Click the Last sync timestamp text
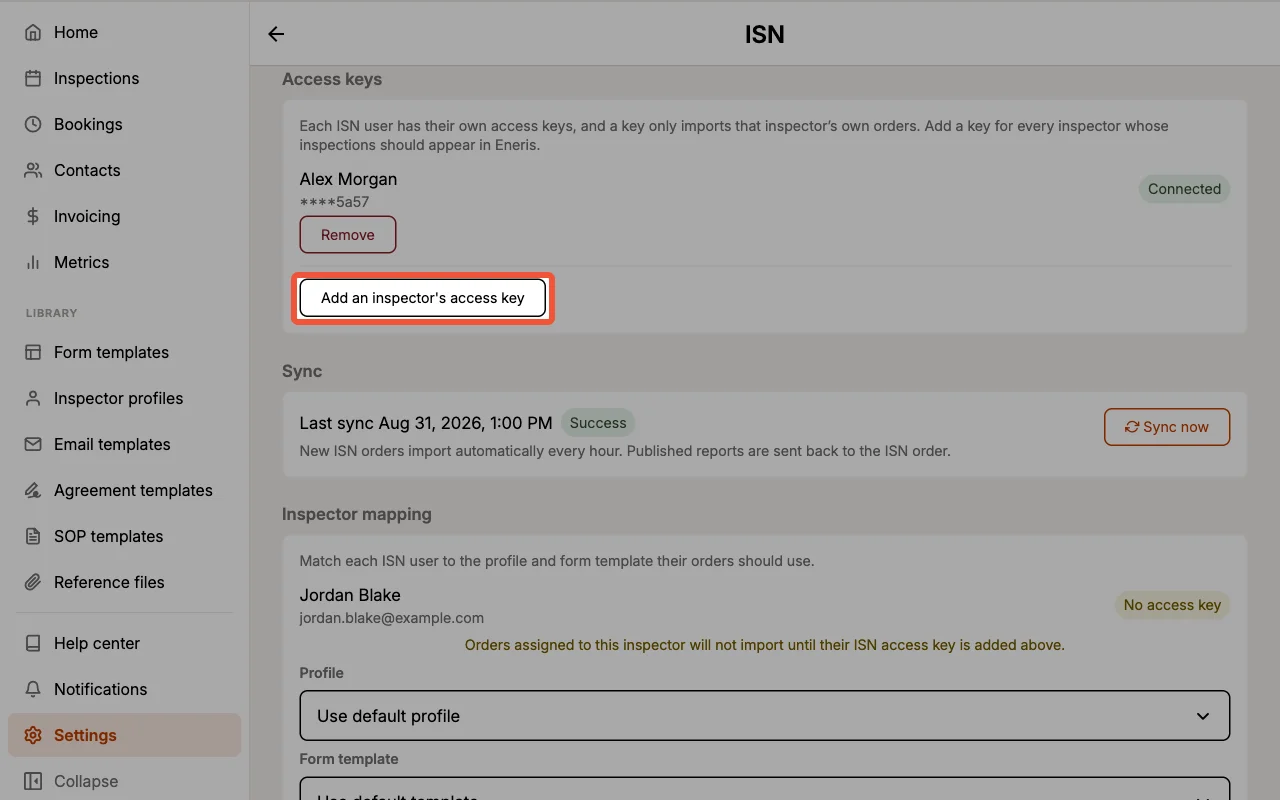1280x800 pixels. point(426,423)
